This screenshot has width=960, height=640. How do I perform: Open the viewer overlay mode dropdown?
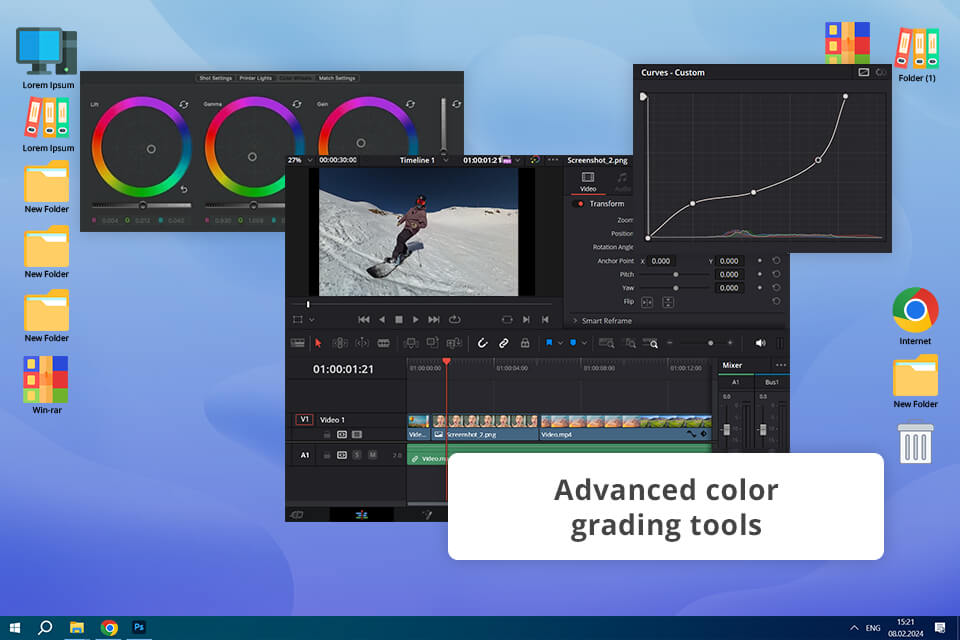pyautogui.click(x=312, y=320)
